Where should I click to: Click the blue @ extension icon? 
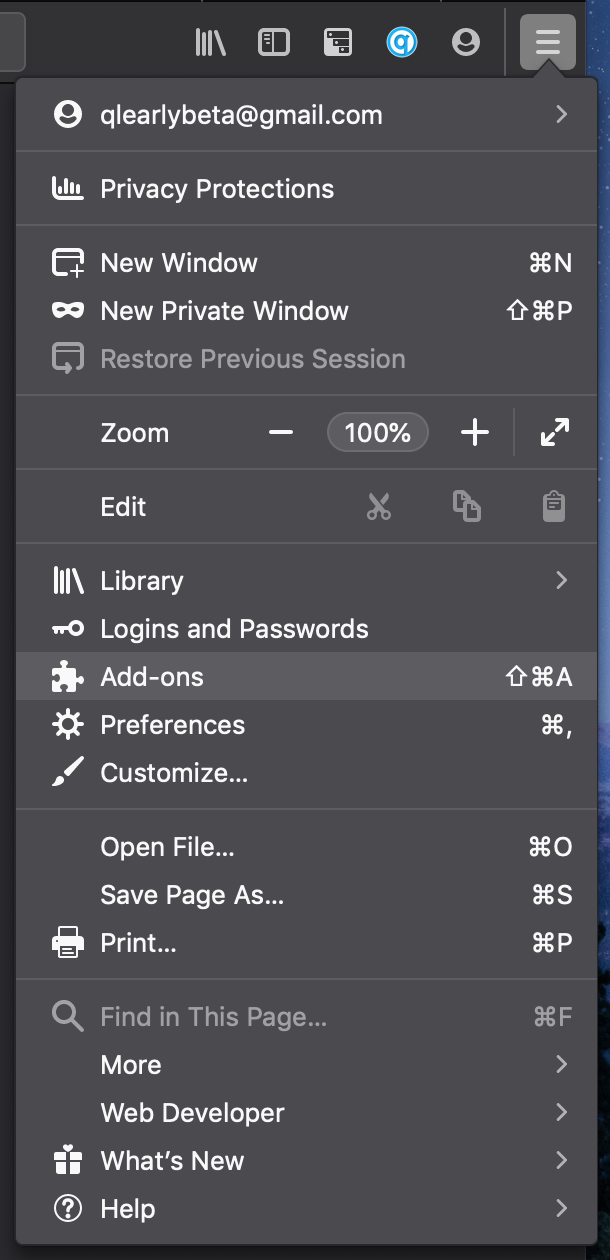coord(402,42)
